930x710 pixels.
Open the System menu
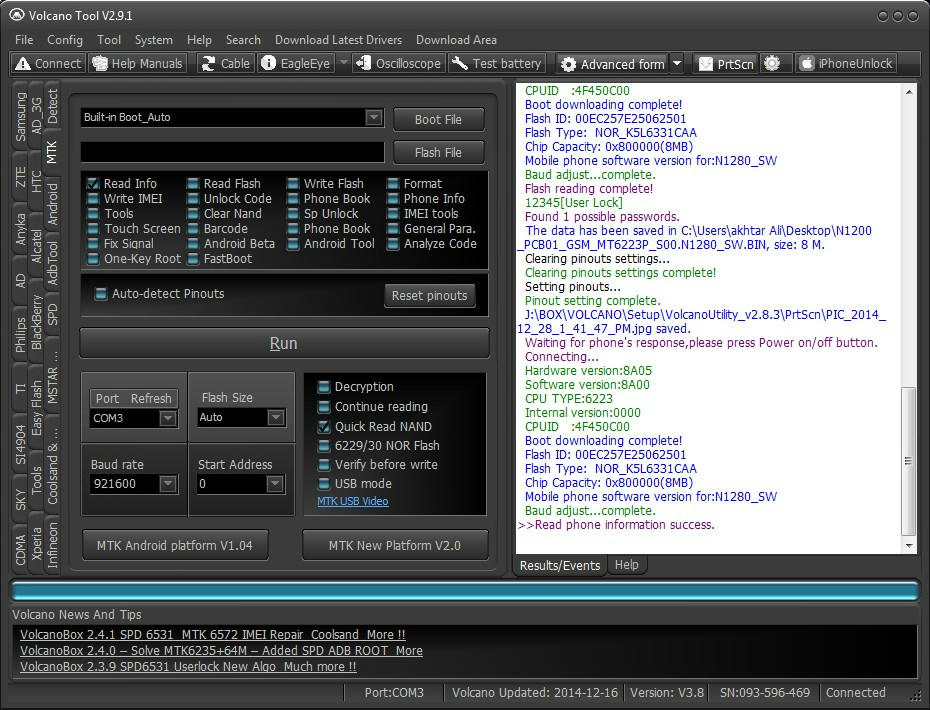click(x=154, y=40)
